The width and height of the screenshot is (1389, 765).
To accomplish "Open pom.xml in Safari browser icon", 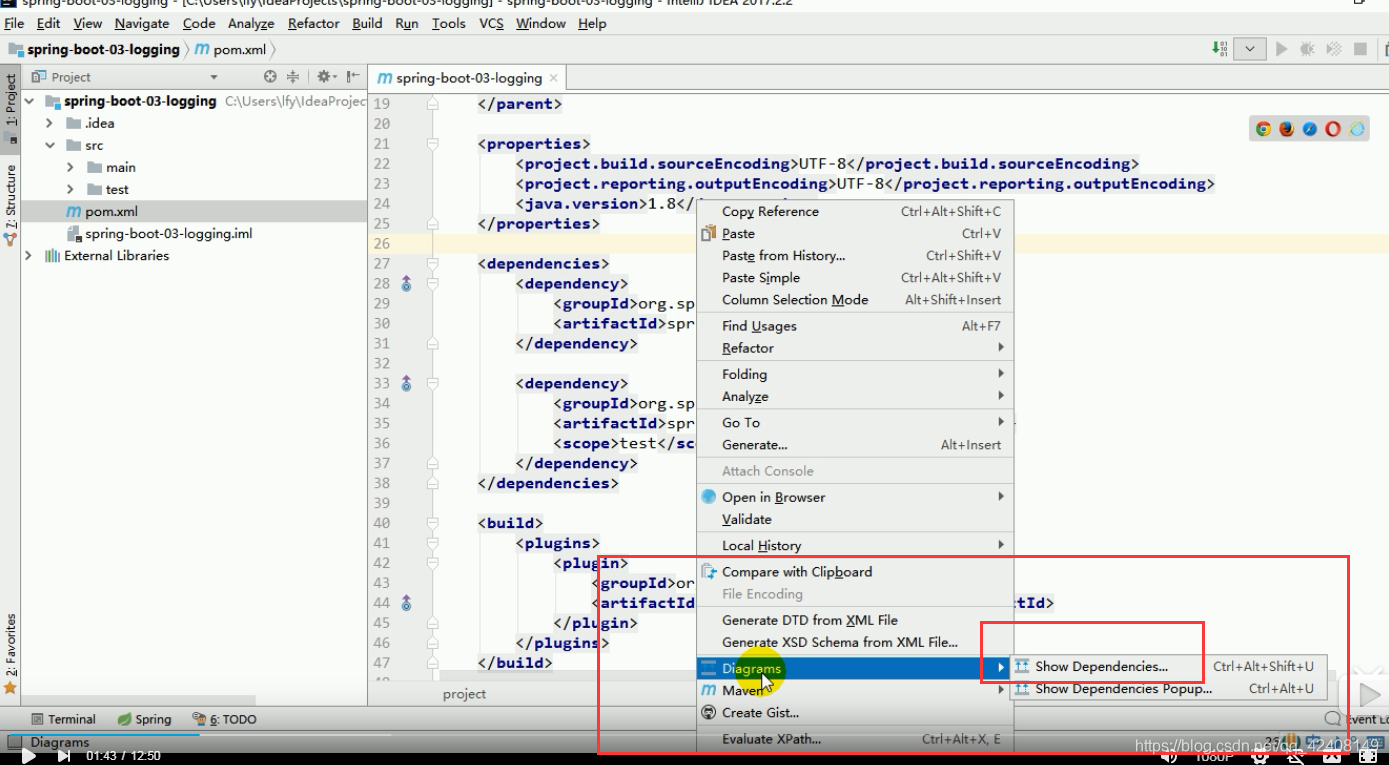I will [1310, 129].
